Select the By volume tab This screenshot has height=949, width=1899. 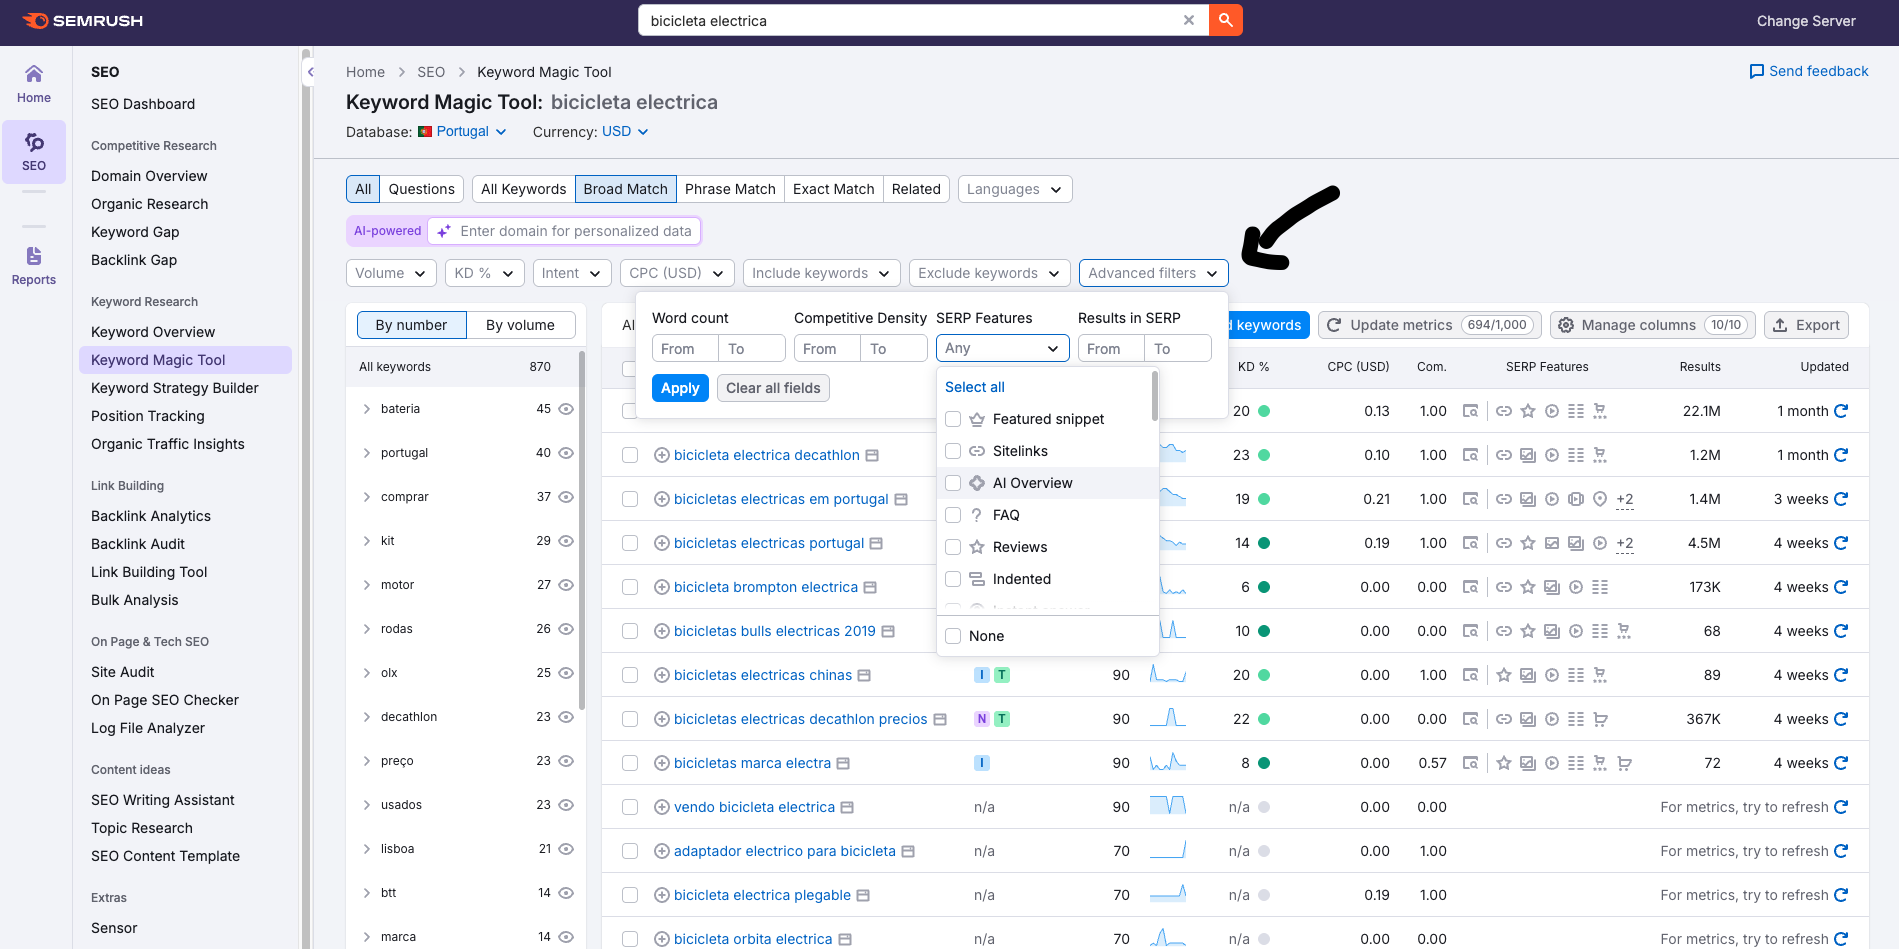(520, 325)
